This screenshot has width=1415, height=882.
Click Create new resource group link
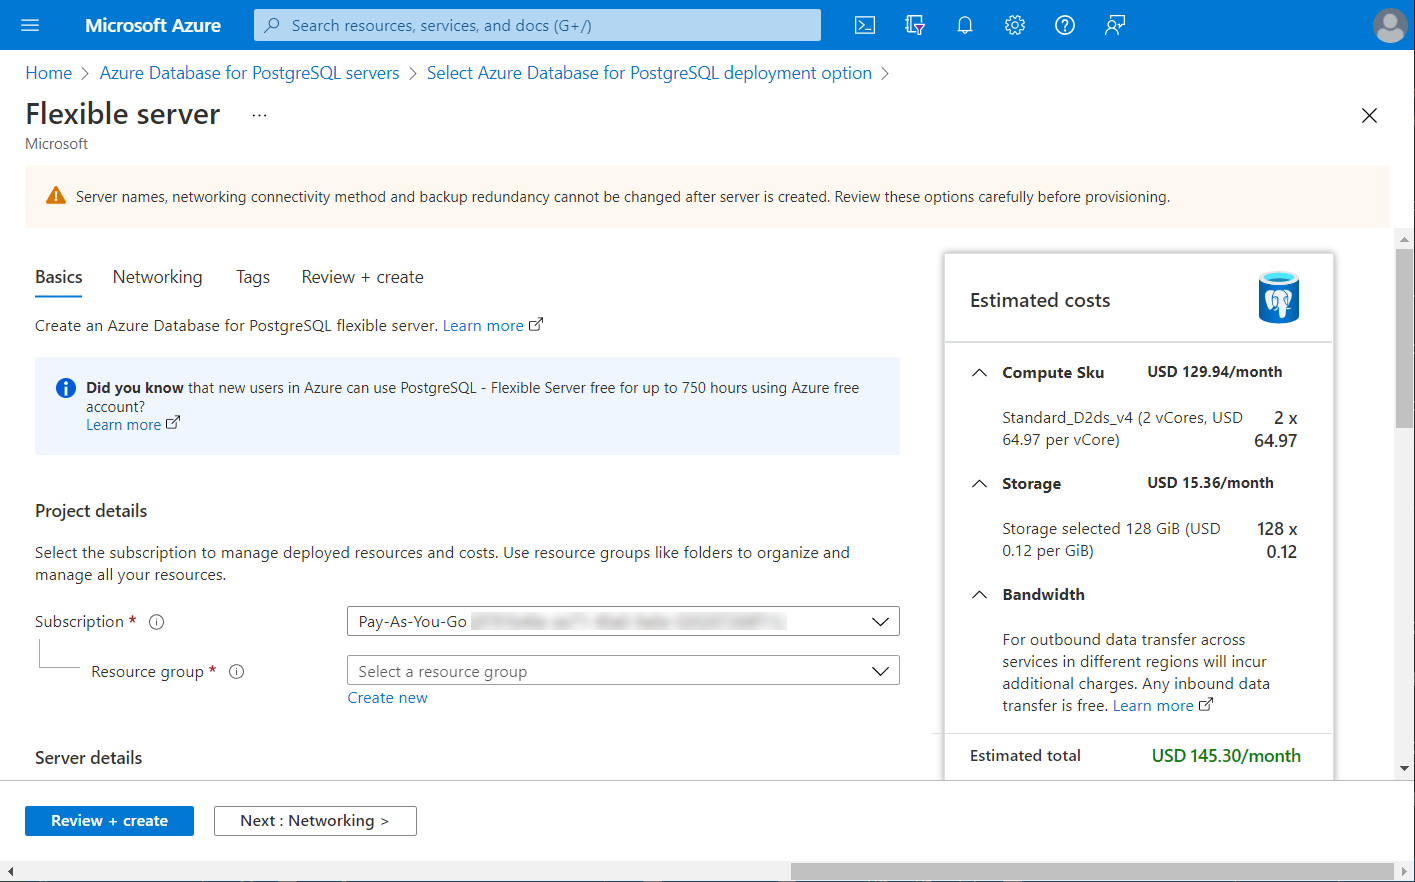click(x=388, y=698)
